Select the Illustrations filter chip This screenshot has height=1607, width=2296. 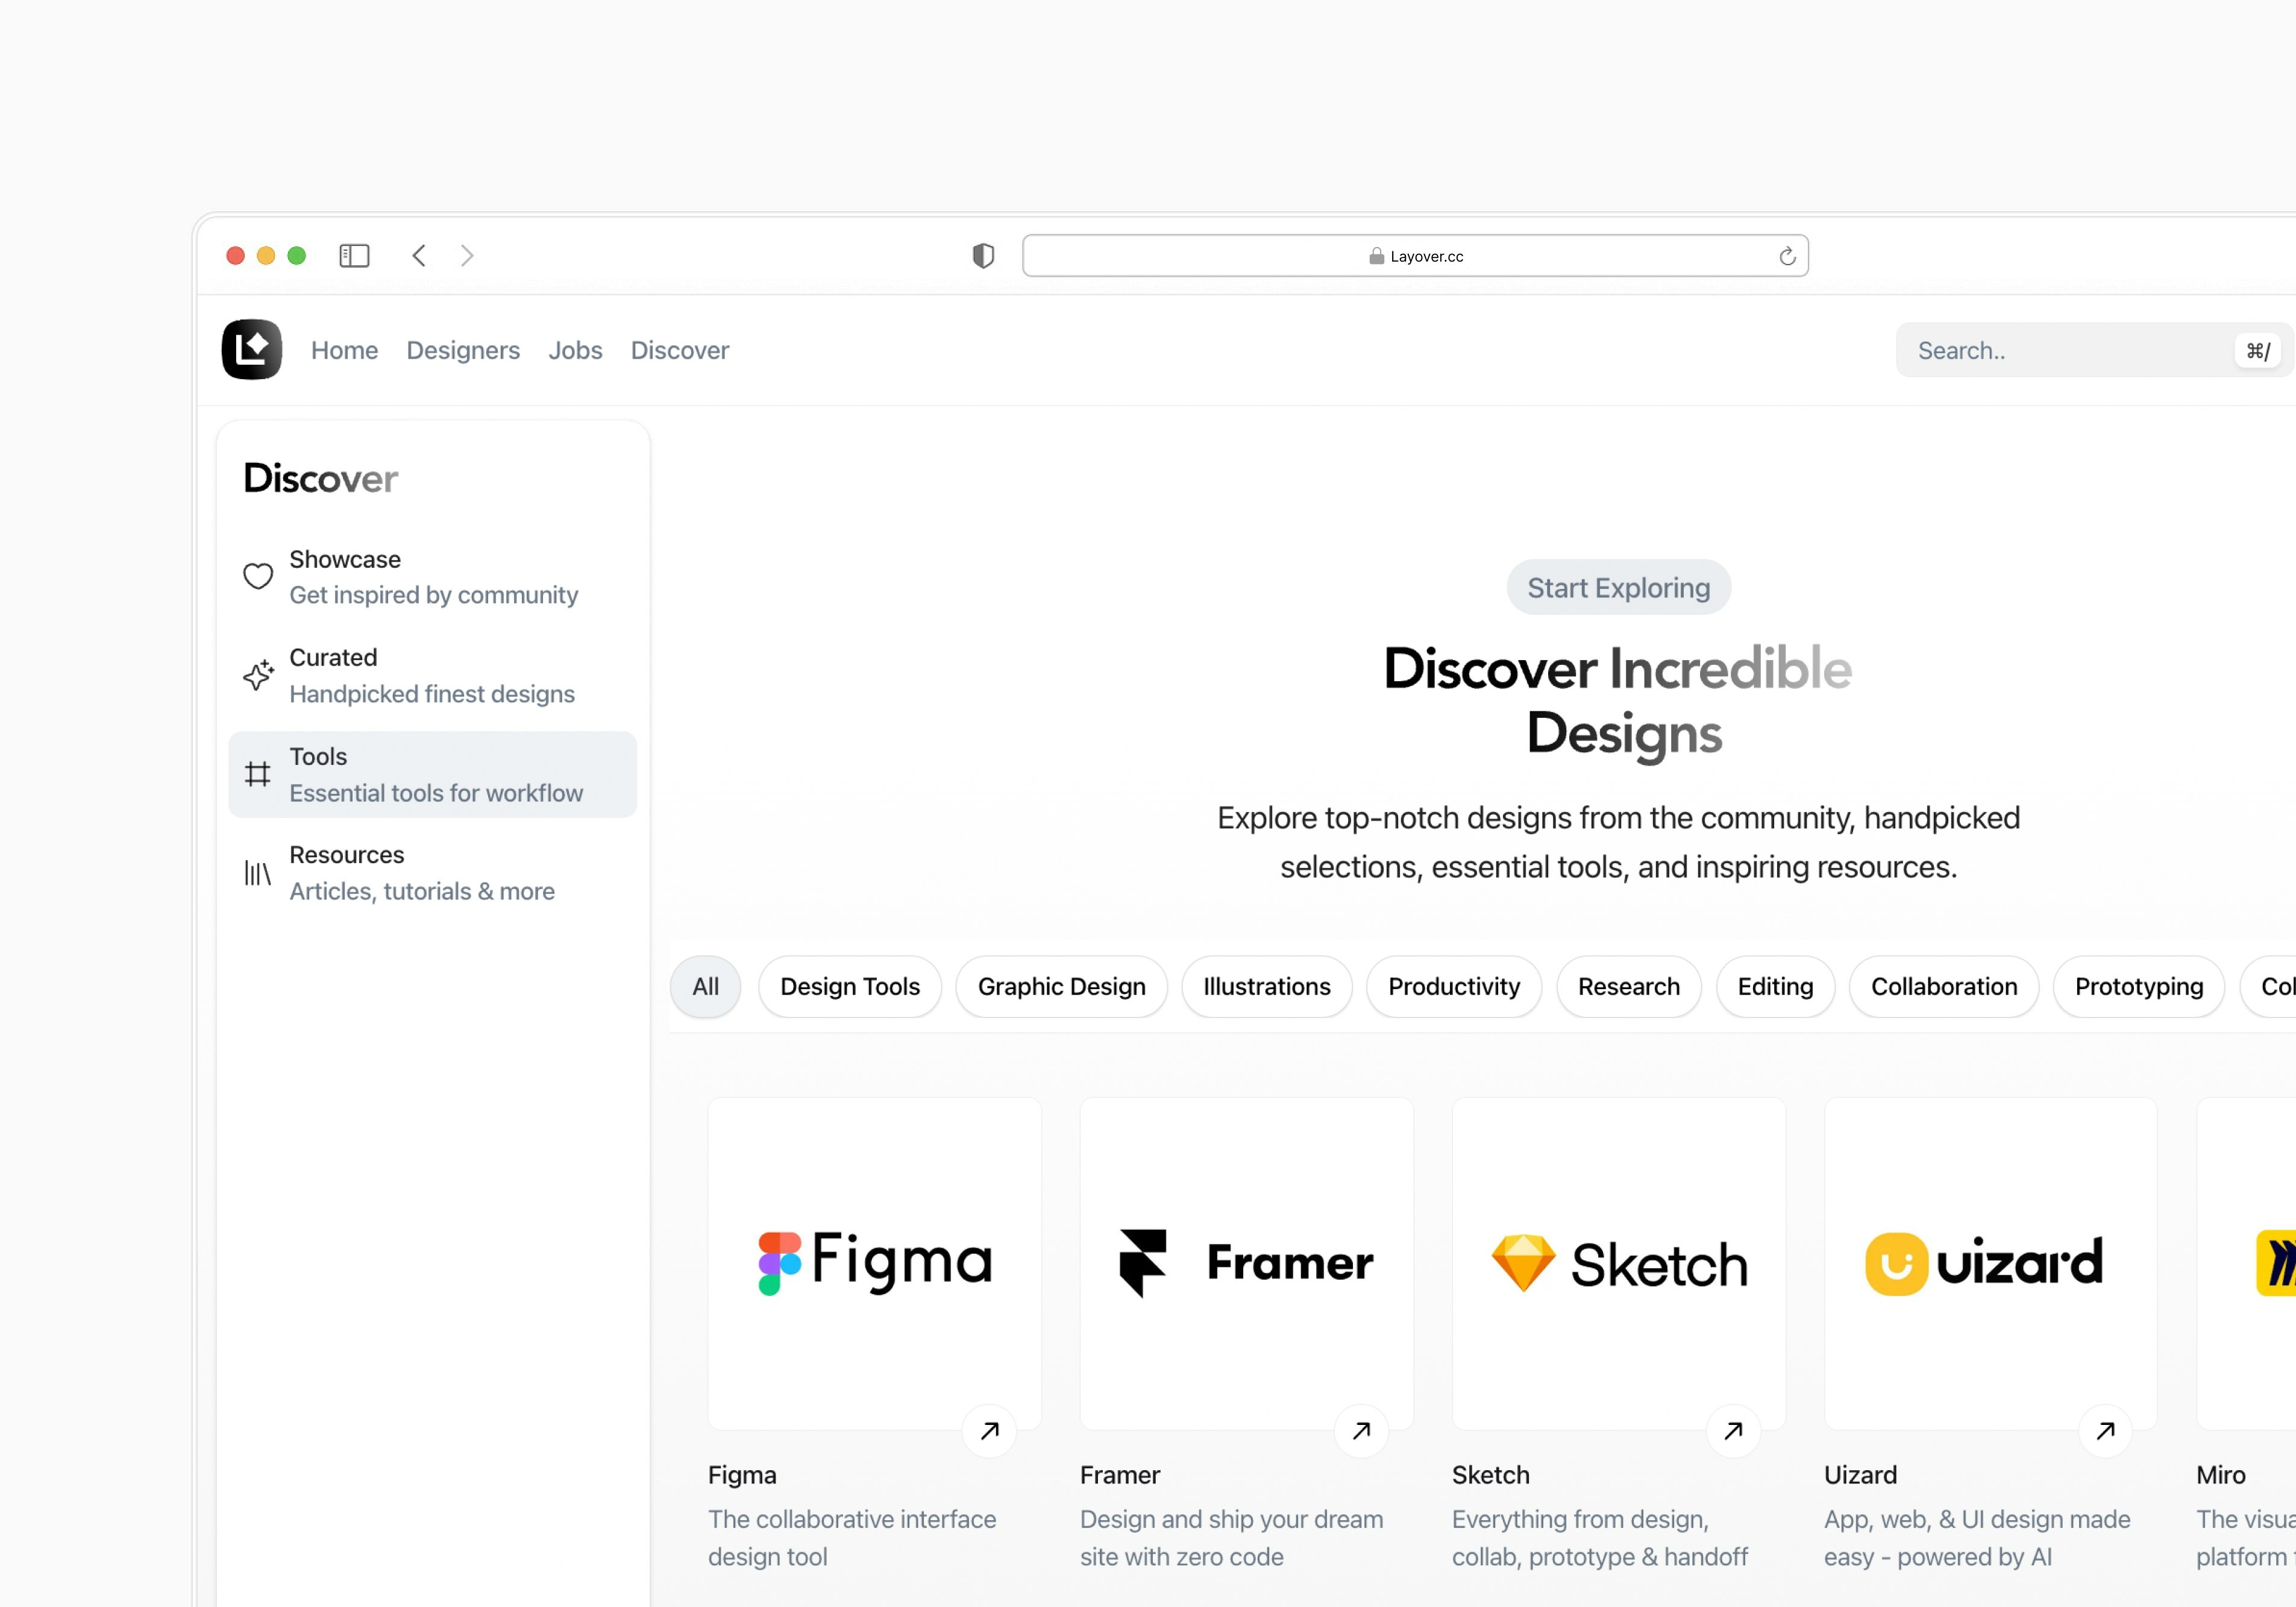(1266, 986)
